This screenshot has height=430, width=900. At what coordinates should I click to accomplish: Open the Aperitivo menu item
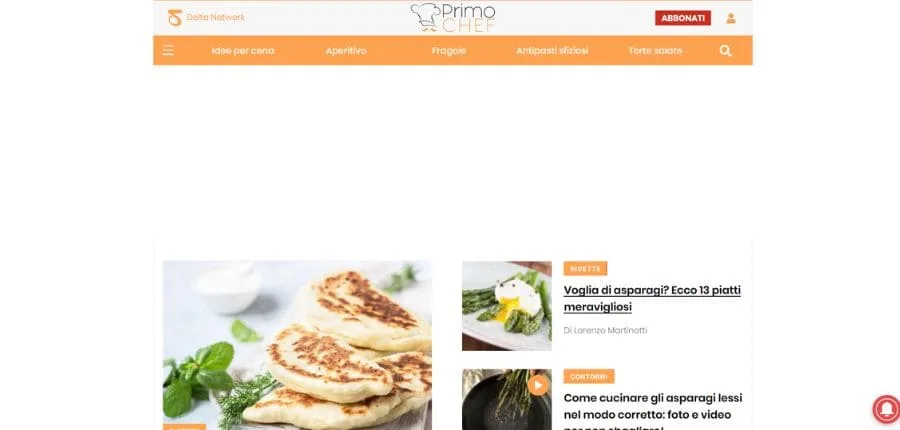click(x=346, y=51)
